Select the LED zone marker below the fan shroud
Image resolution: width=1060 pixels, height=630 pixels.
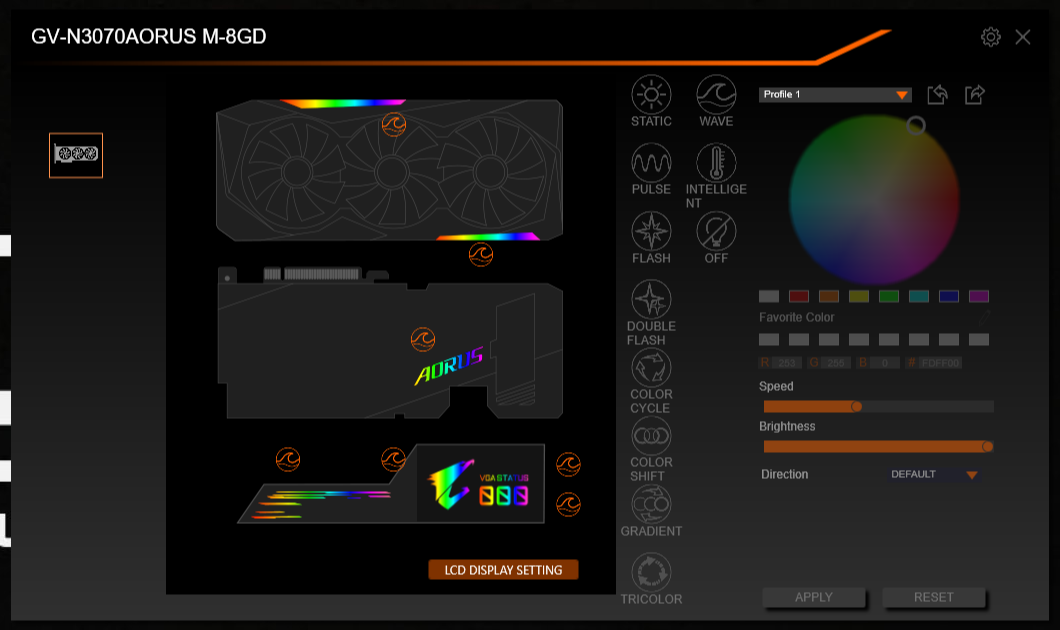[481, 255]
